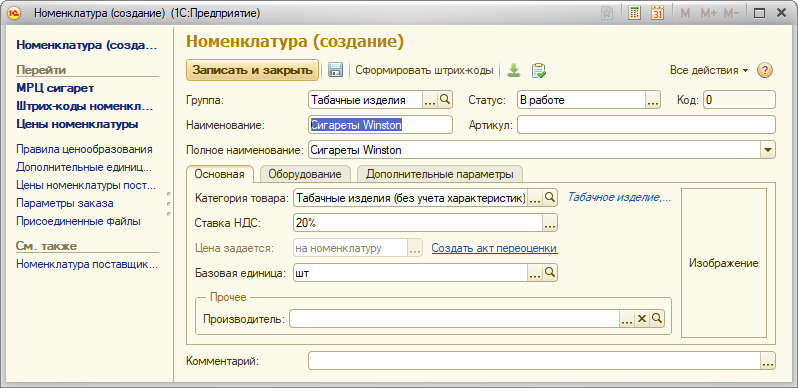Screen dimensions: 798x388
Task: Click the favorites star icon in title bar
Action: point(607,13)
